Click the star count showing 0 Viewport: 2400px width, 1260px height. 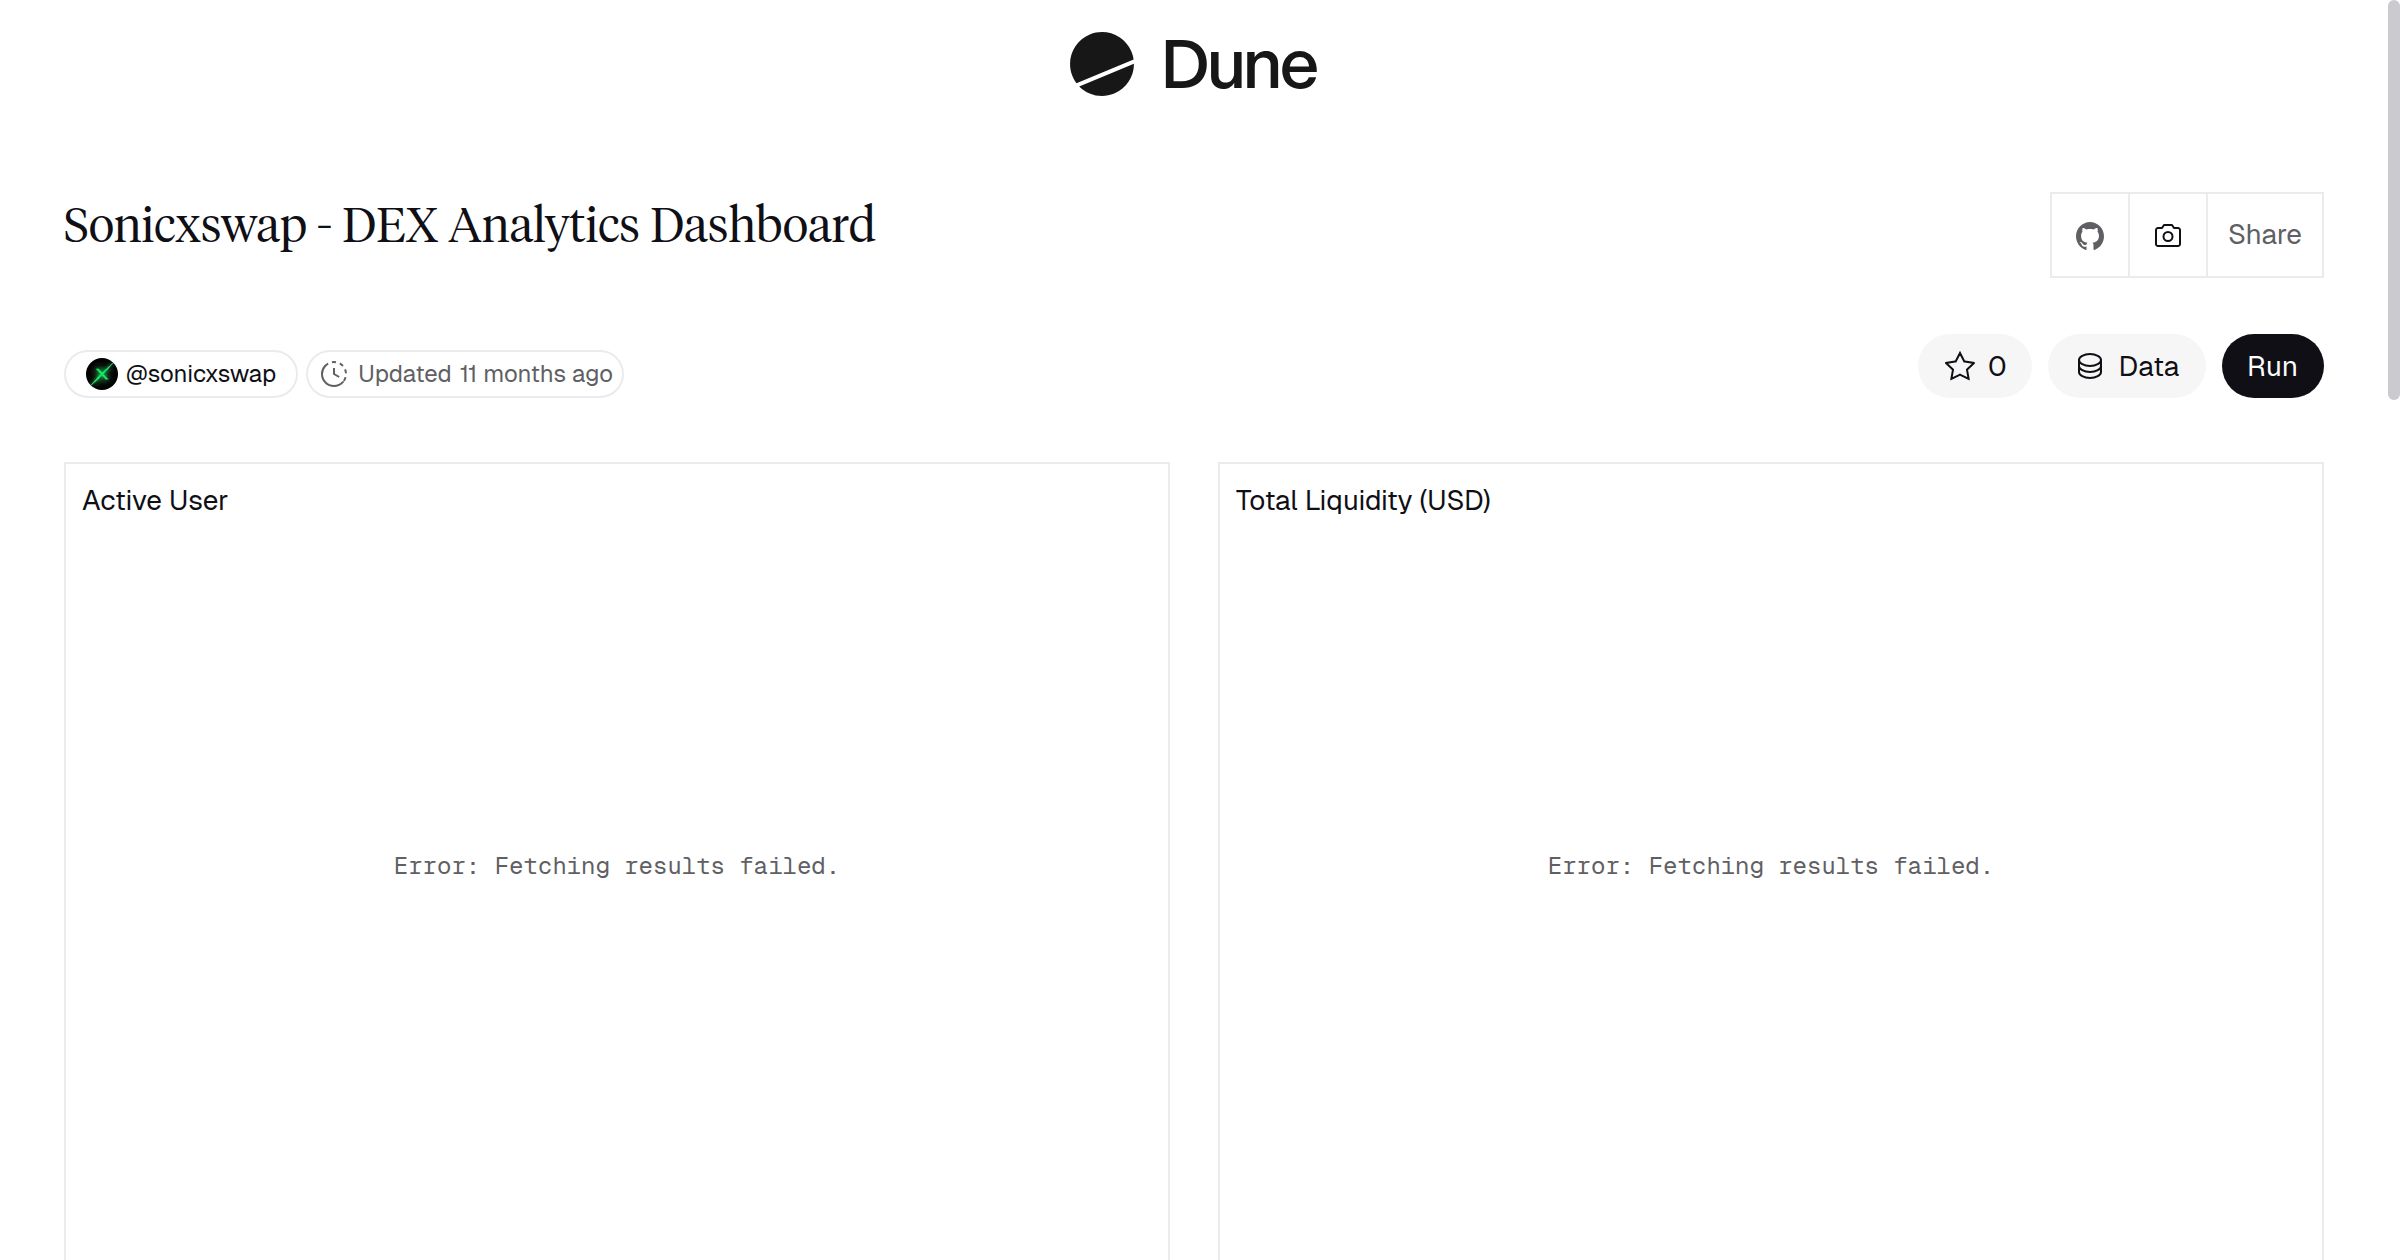pos(1994,366)
